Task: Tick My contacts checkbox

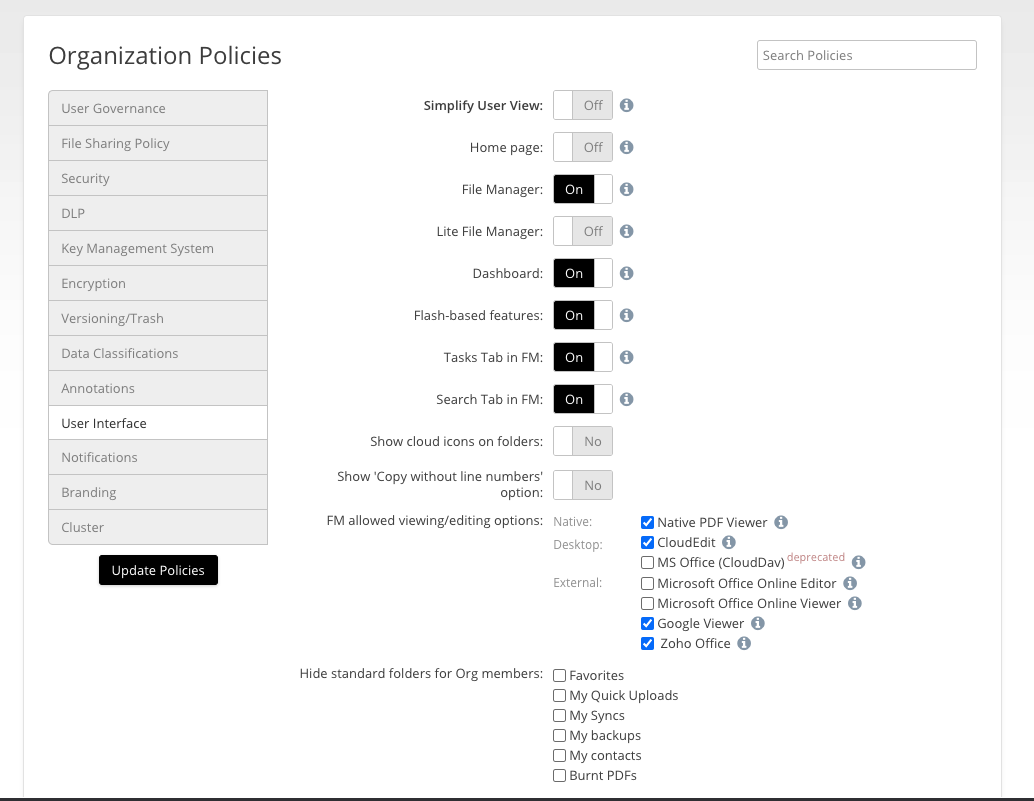Action: pyautogui.click(x=559, y=756)
